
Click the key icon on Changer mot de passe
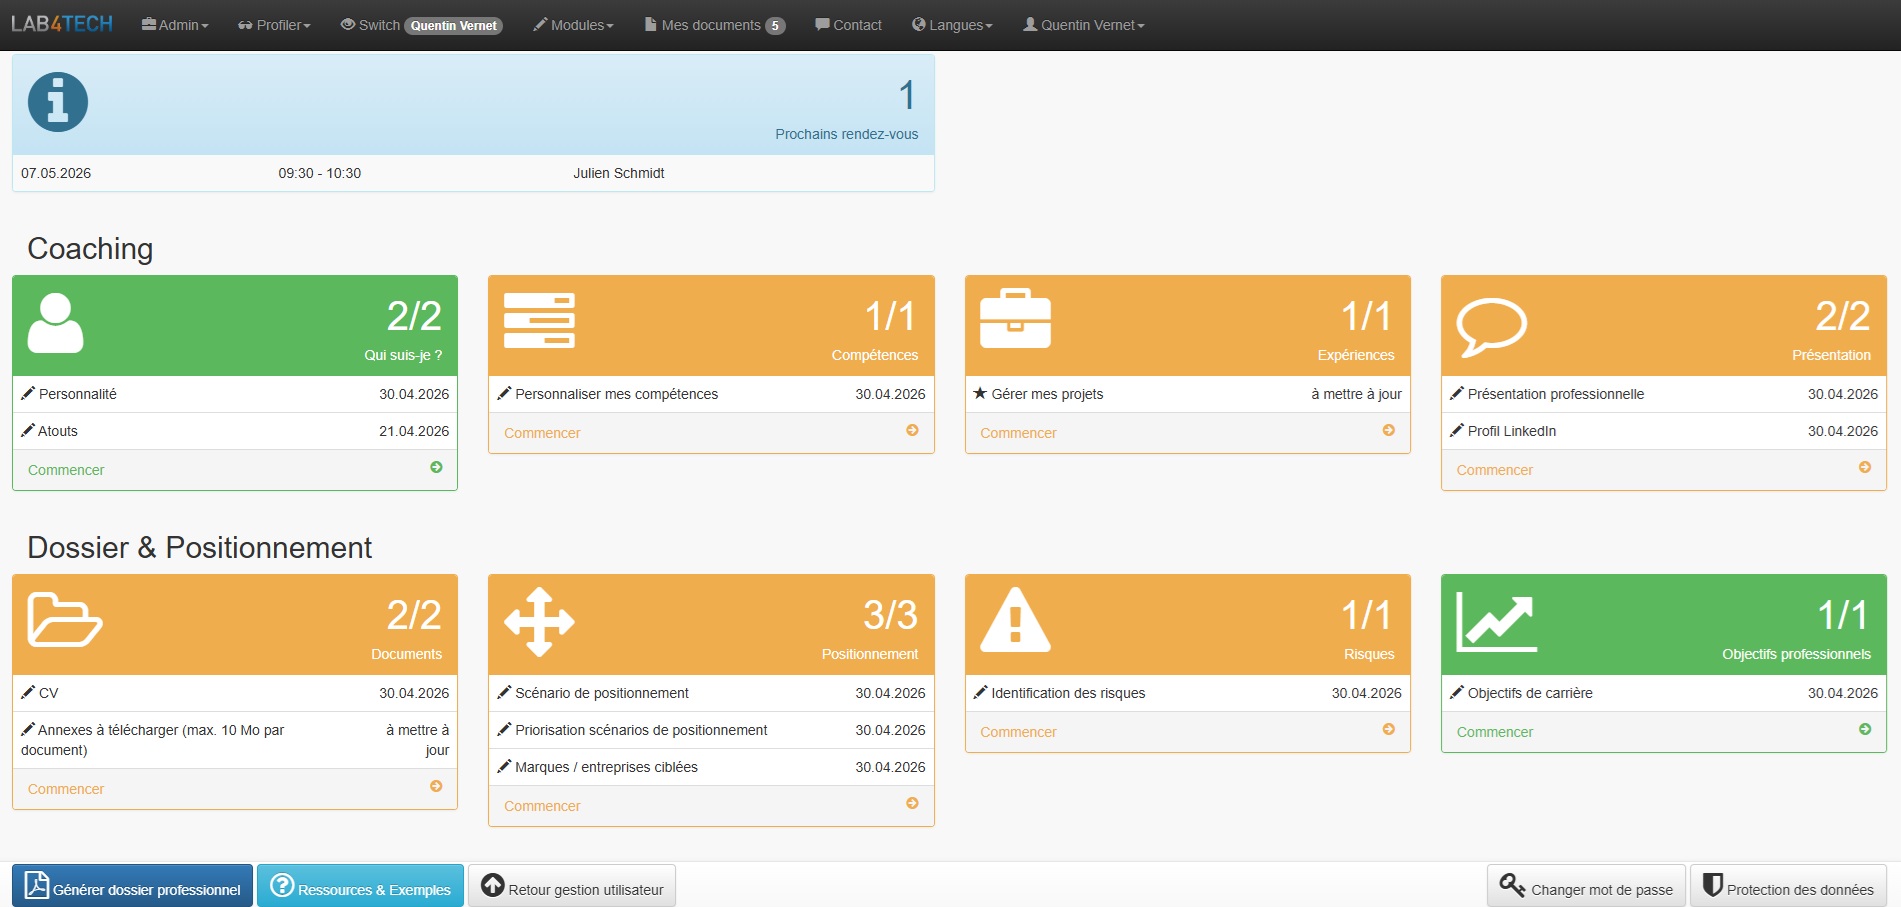[1512, 885]
